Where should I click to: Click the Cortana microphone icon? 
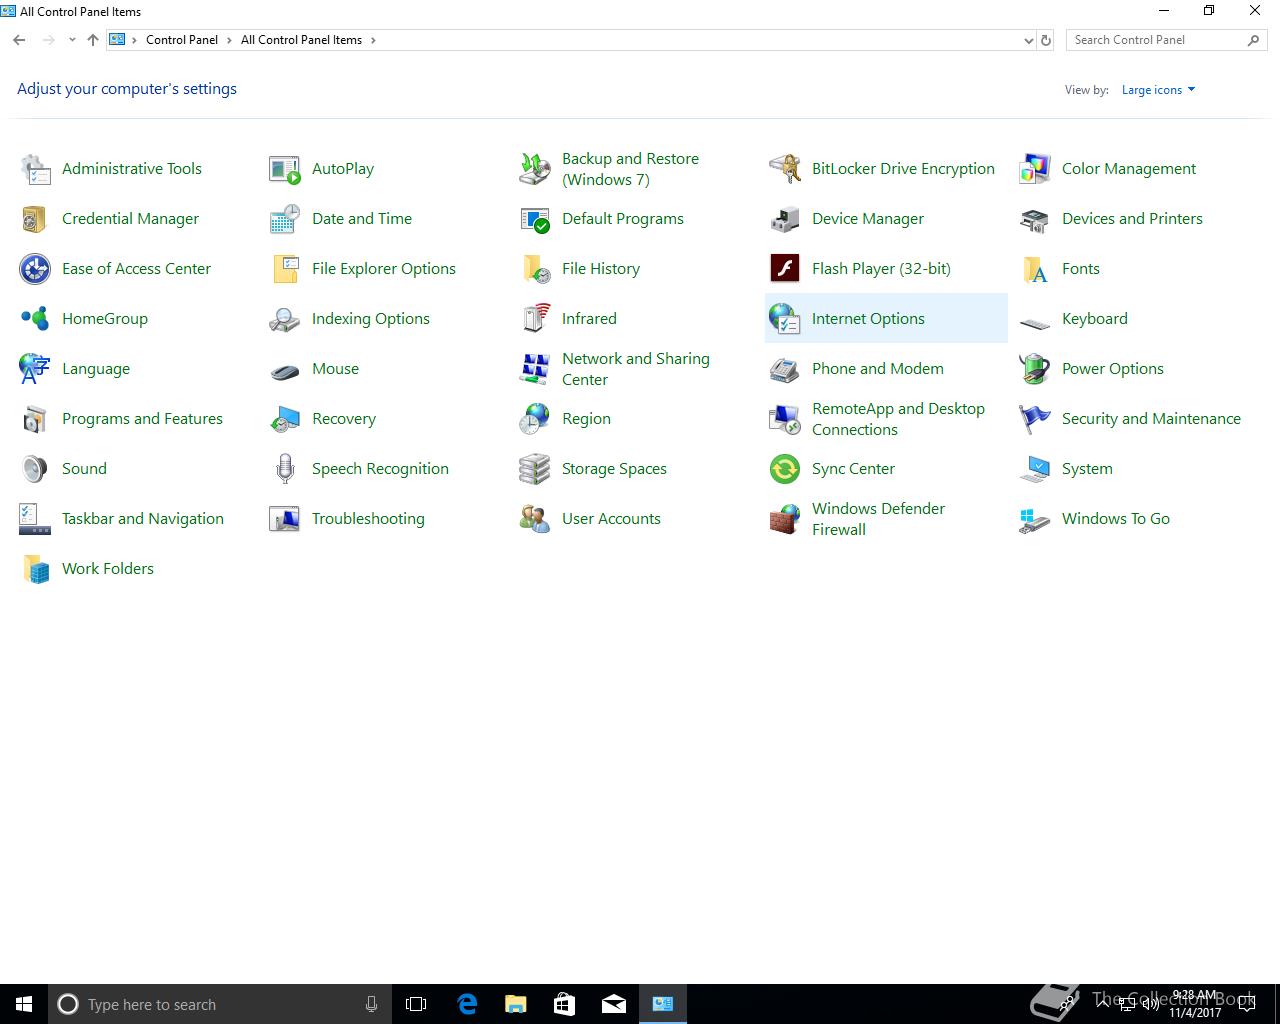coord(371,1004)
